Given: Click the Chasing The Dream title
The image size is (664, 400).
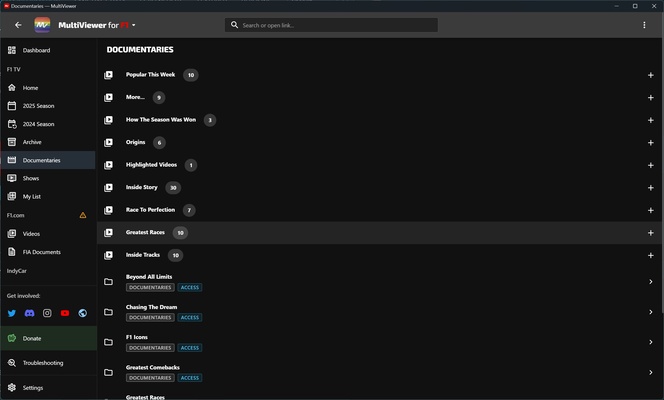Looking at the screenshot, I should click(x=151, y=307).
